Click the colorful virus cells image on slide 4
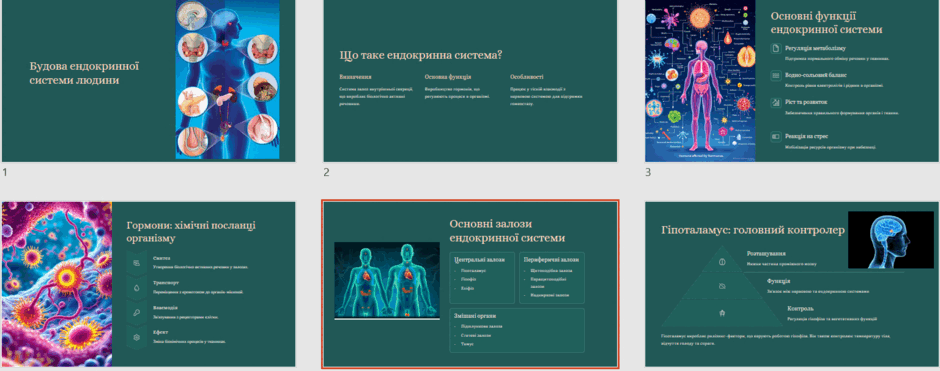 tap(57, 284)
